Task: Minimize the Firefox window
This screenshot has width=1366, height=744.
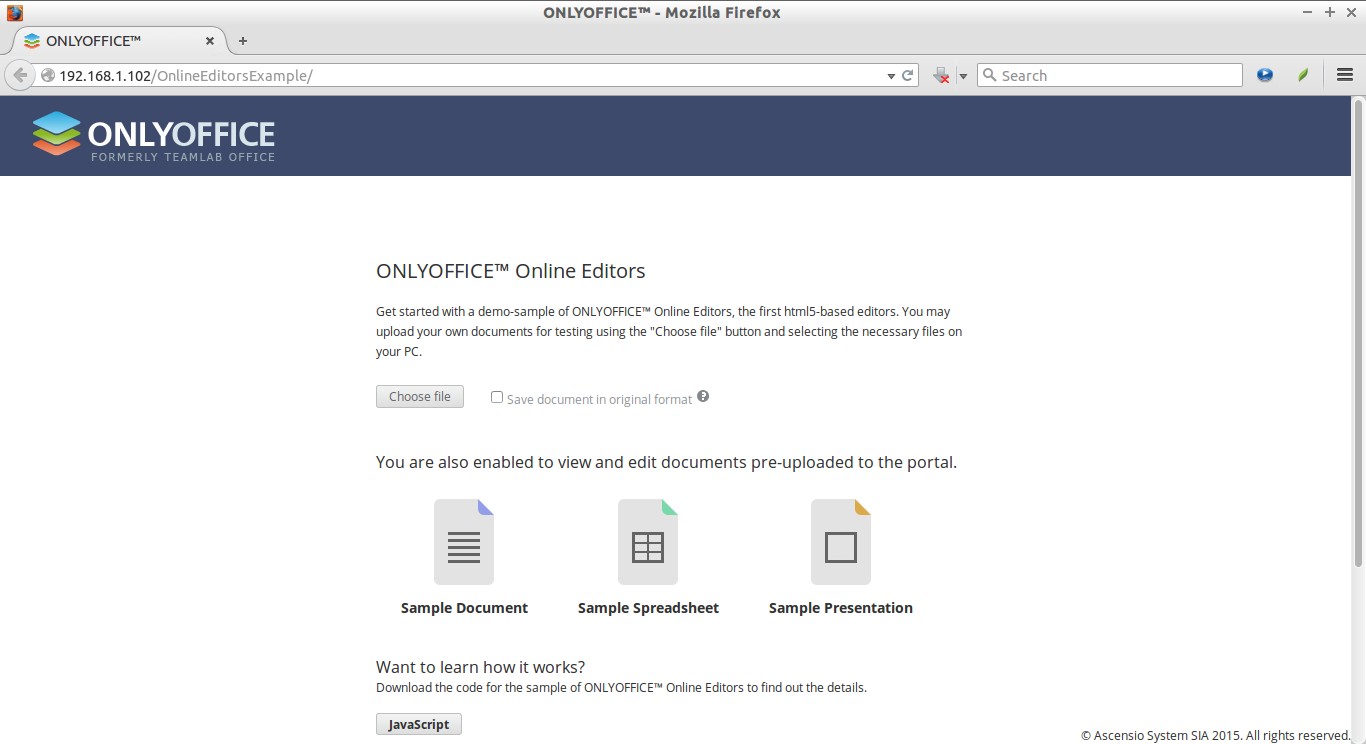Action: pos(1309,13)
